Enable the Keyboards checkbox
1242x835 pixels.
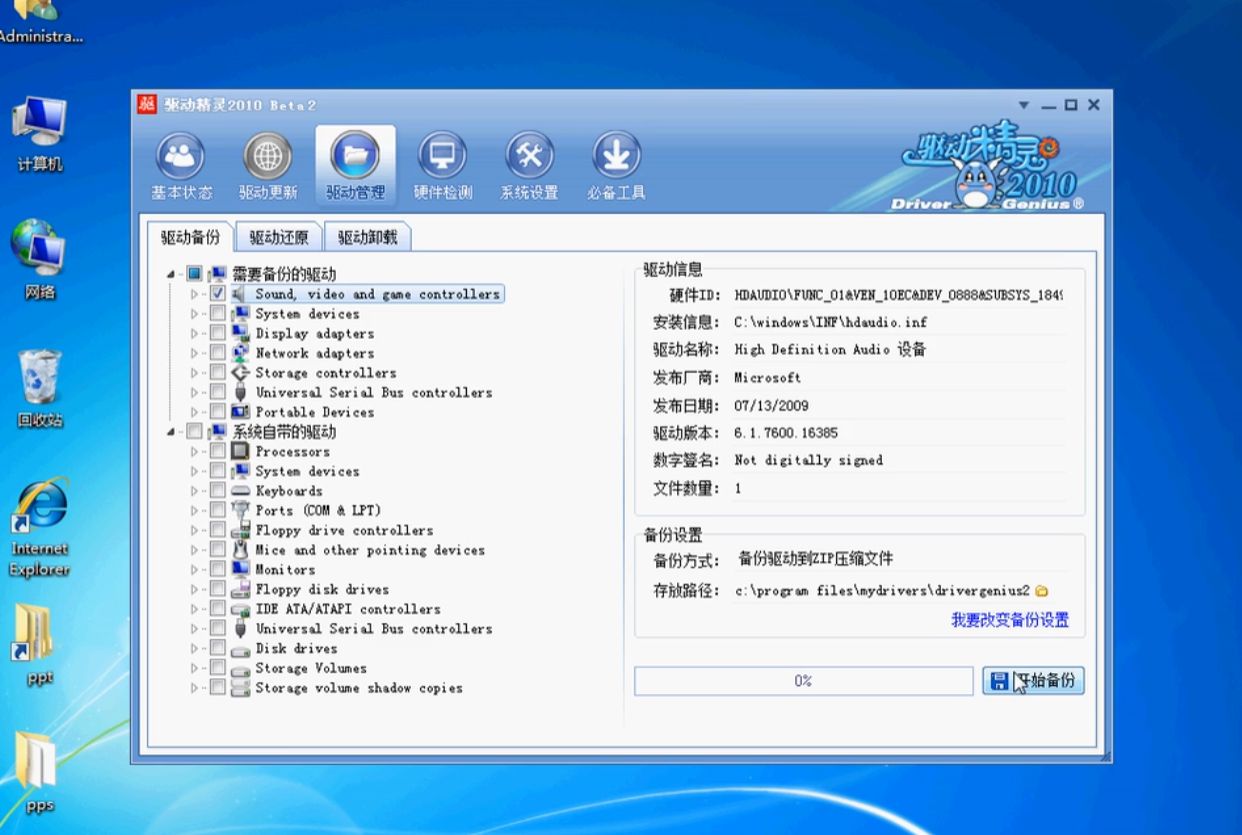pyautogui.click(x=217, y=491)
